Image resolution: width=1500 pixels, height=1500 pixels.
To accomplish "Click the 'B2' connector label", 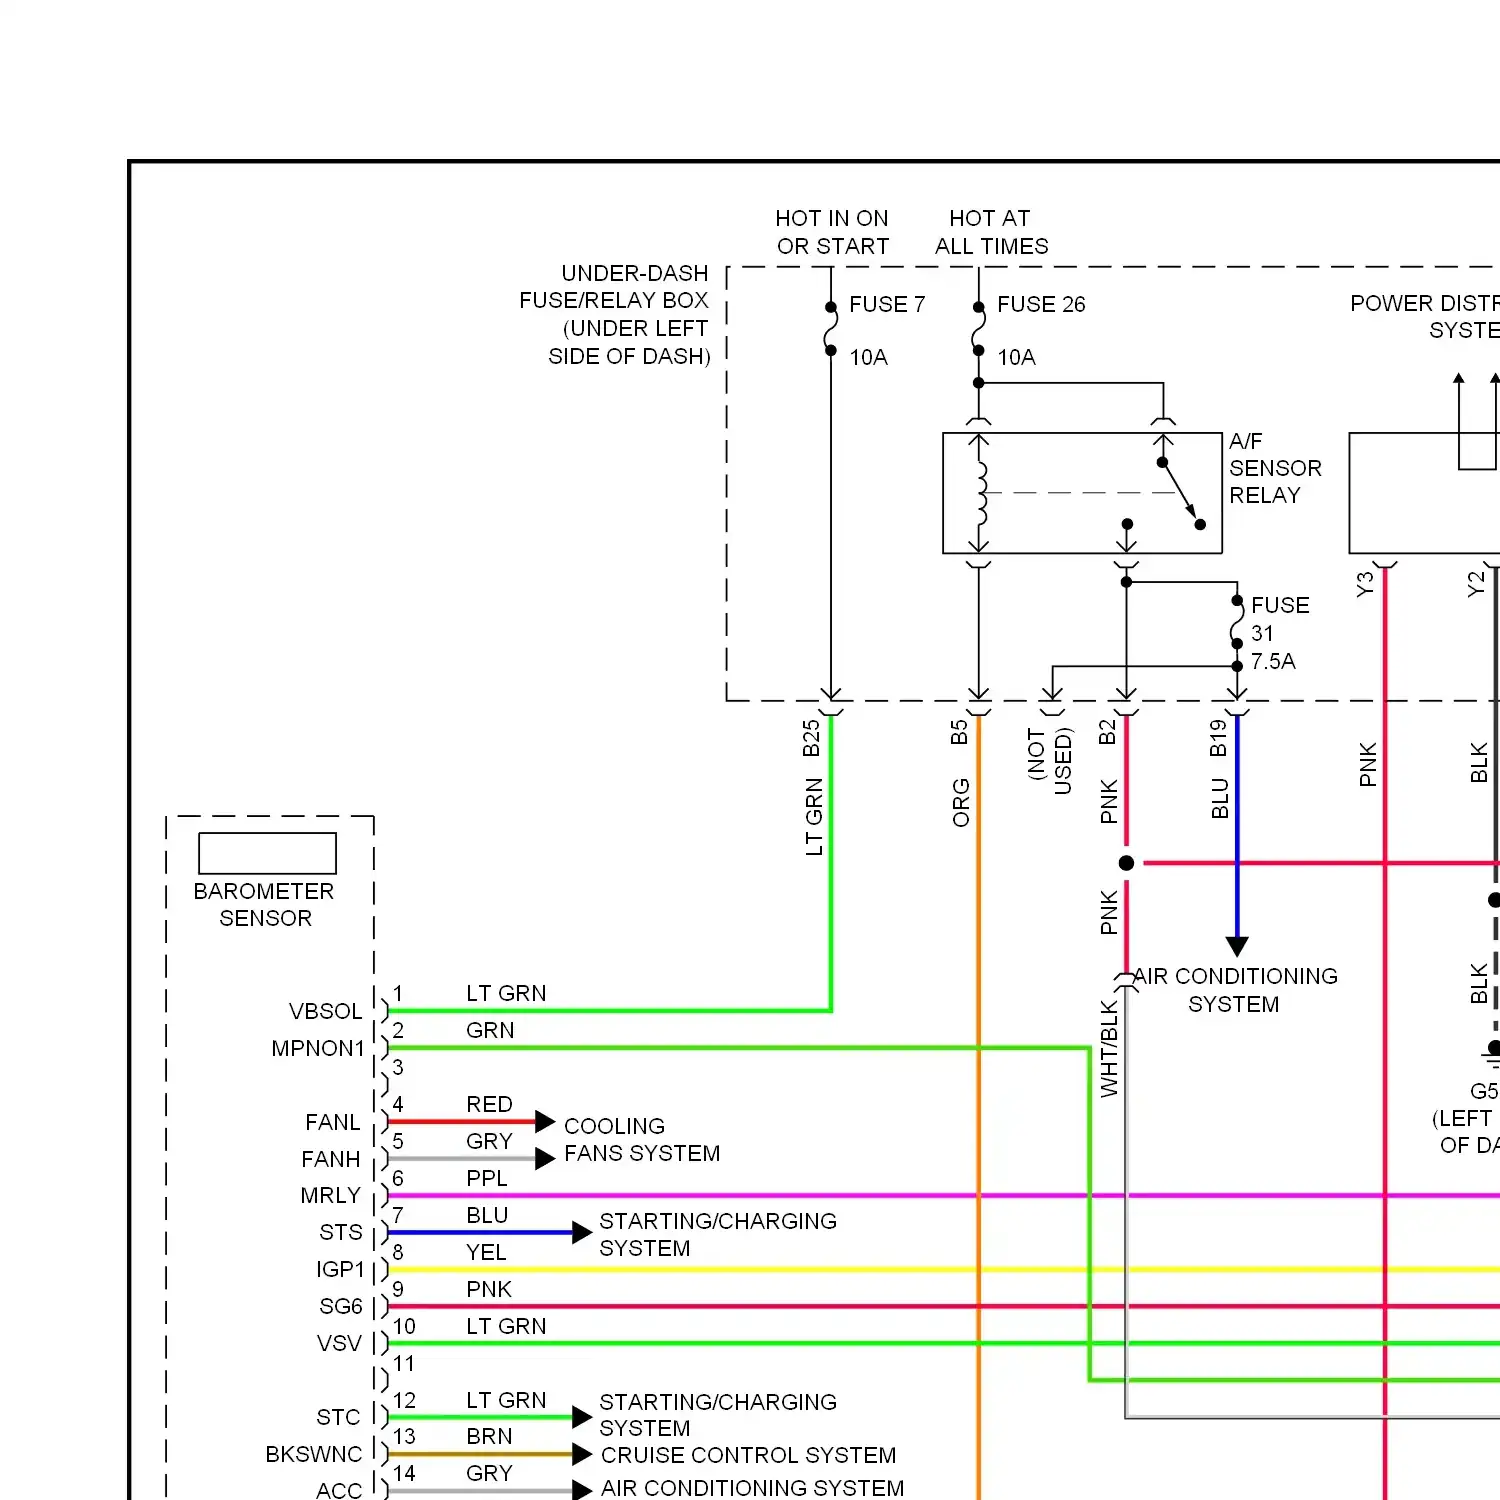I will click(1107, 732).
